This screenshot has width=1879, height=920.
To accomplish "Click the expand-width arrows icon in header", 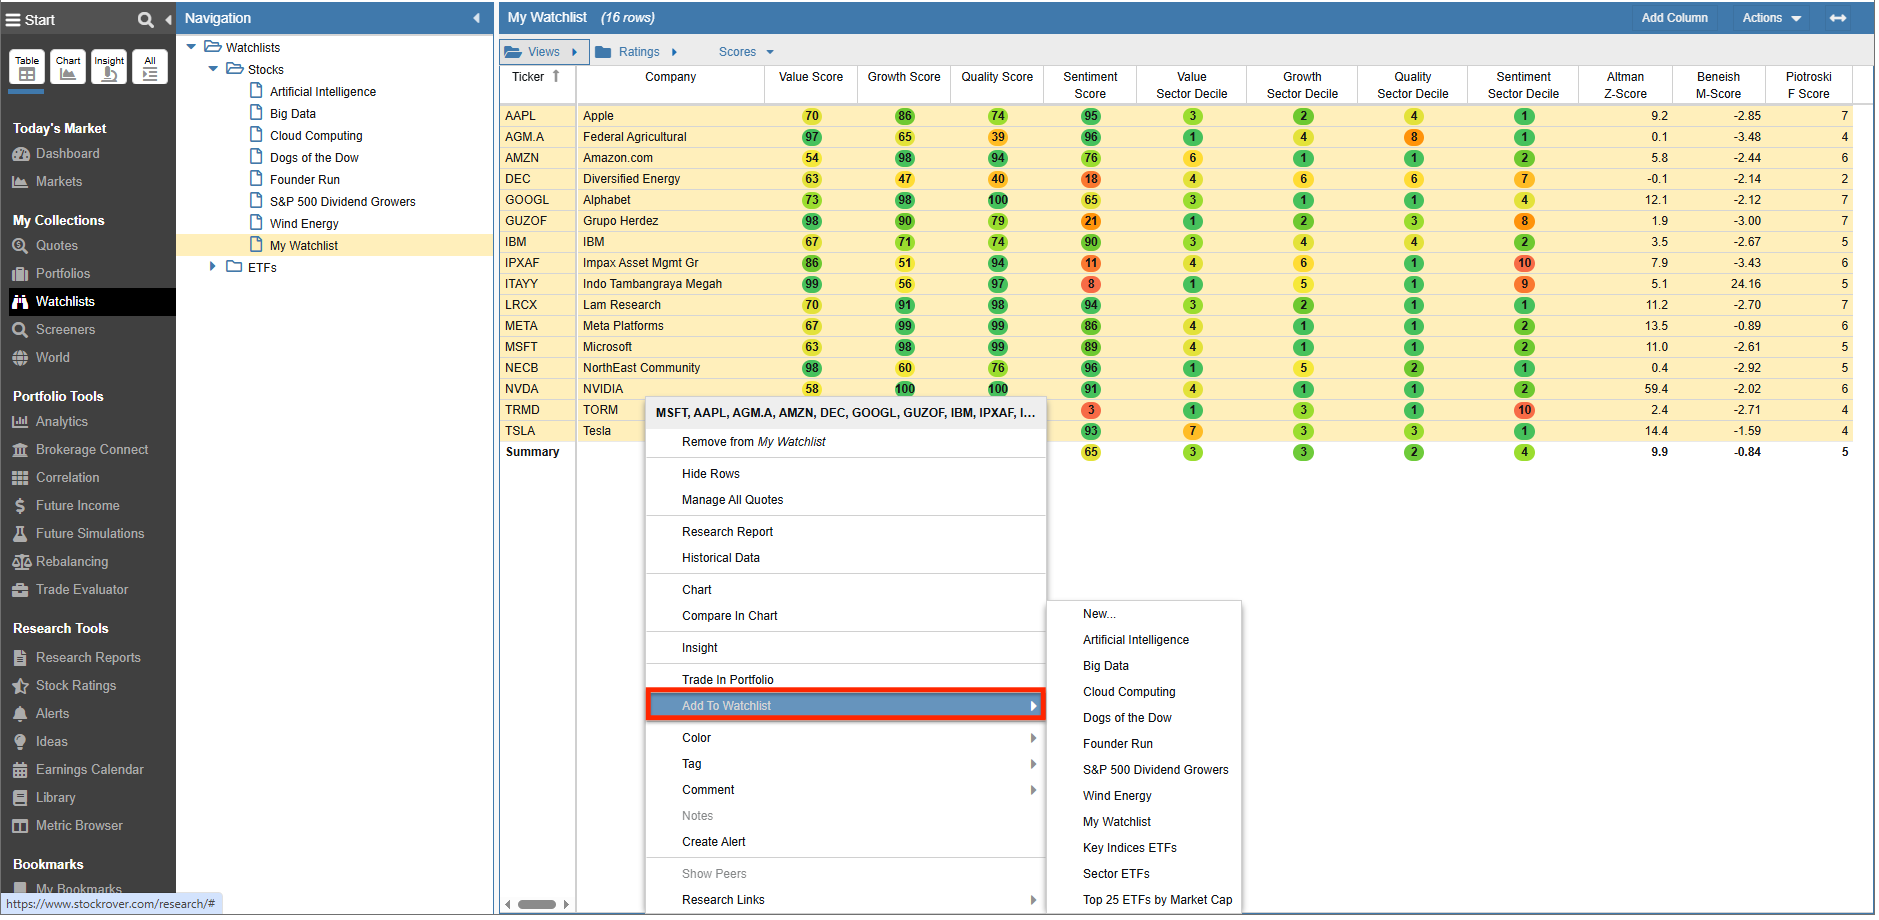I will click(1837, 18).
